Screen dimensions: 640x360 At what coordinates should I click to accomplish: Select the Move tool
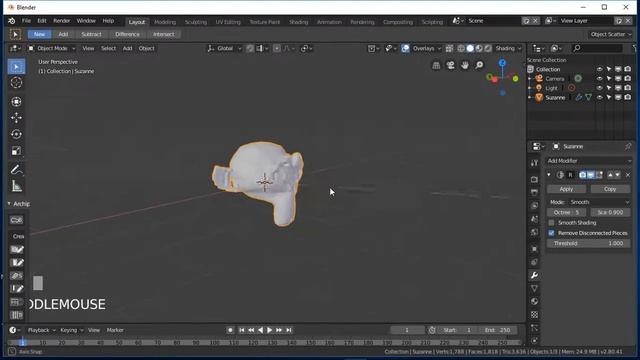(16, 118)
